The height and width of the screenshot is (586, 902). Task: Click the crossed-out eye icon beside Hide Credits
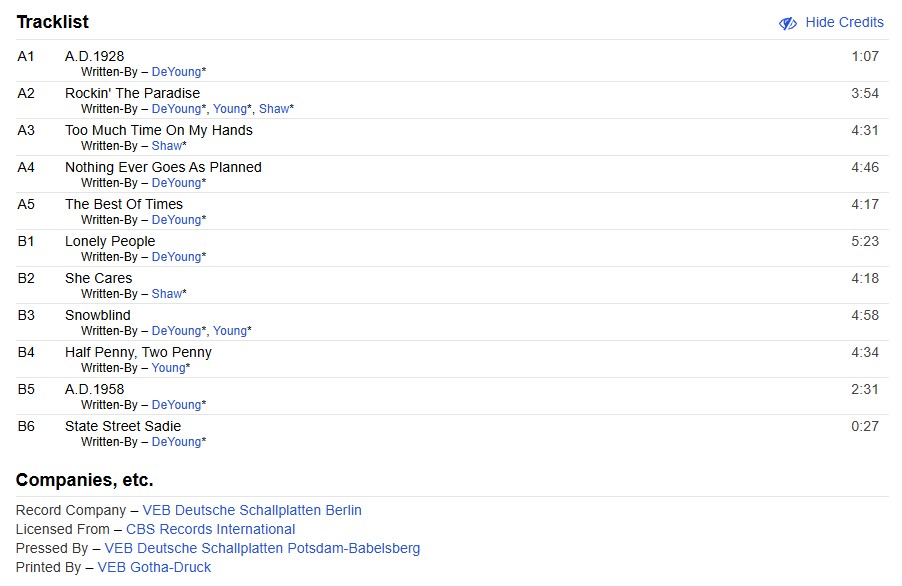pyautogui.click(x=788, y=23)
